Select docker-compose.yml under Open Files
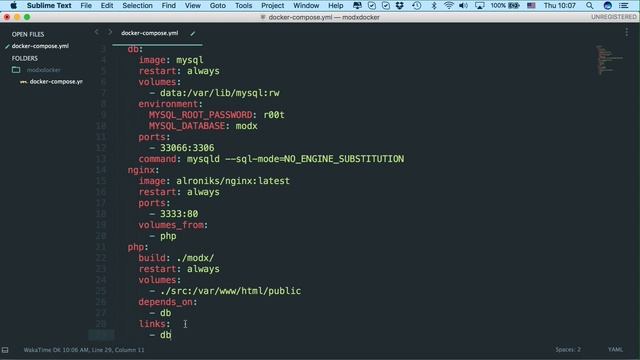640x360 pixels. pos(40,46)
